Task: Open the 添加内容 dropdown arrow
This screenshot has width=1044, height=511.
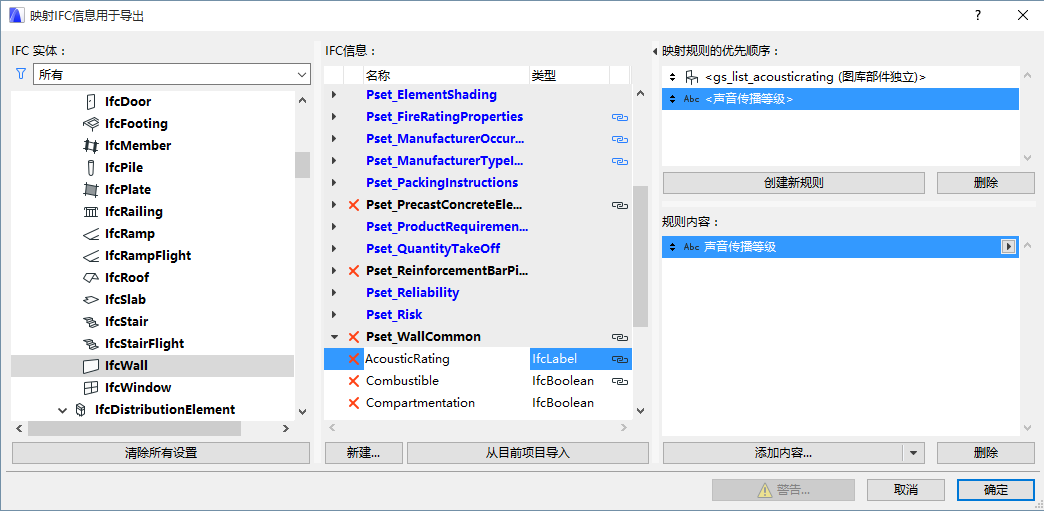Action: 913,454
